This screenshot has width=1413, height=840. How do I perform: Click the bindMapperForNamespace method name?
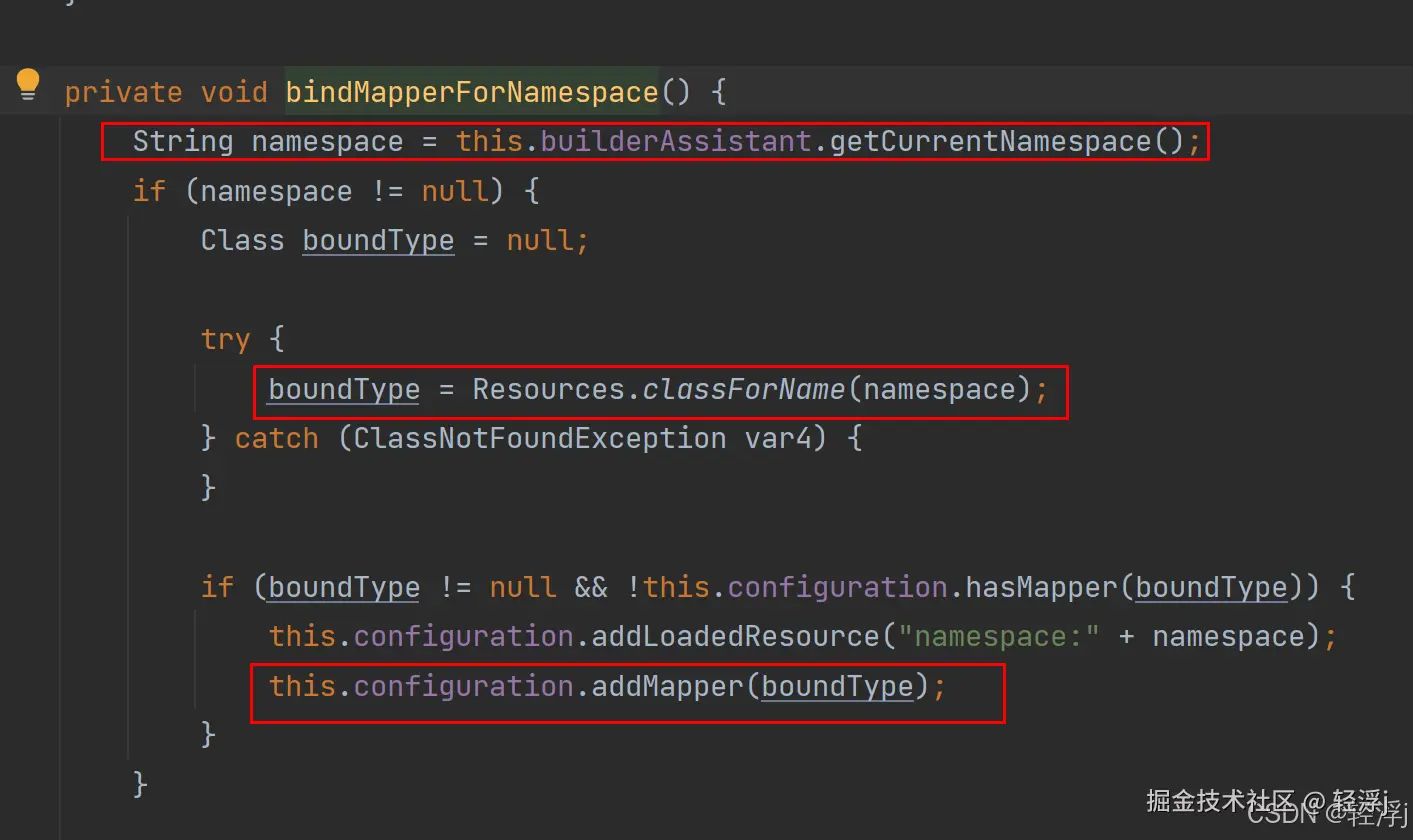click(x=472, y=93)
